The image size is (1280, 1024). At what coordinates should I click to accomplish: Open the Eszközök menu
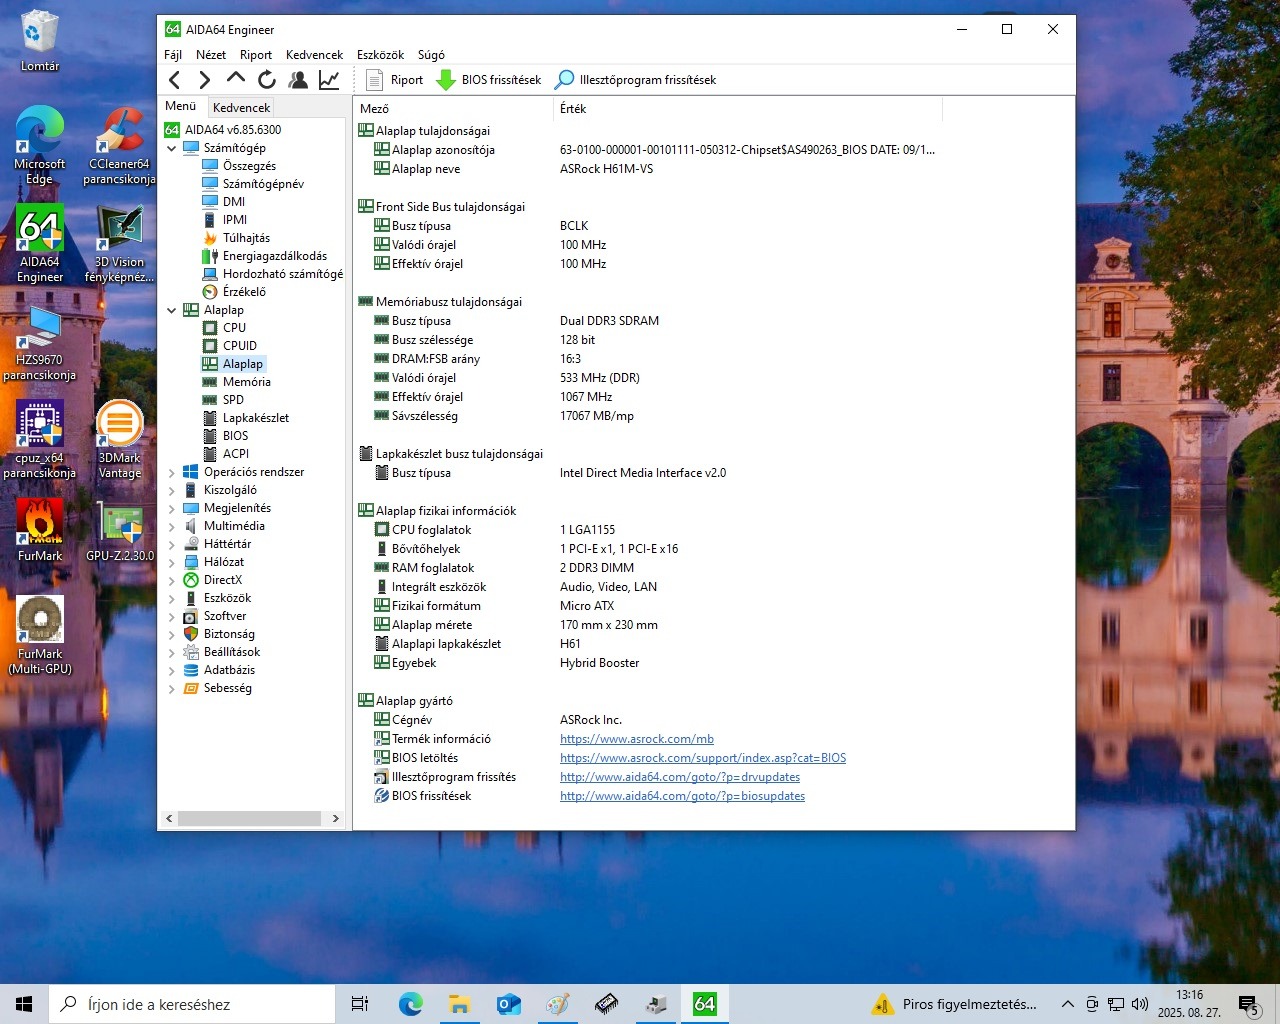[380, 55]
